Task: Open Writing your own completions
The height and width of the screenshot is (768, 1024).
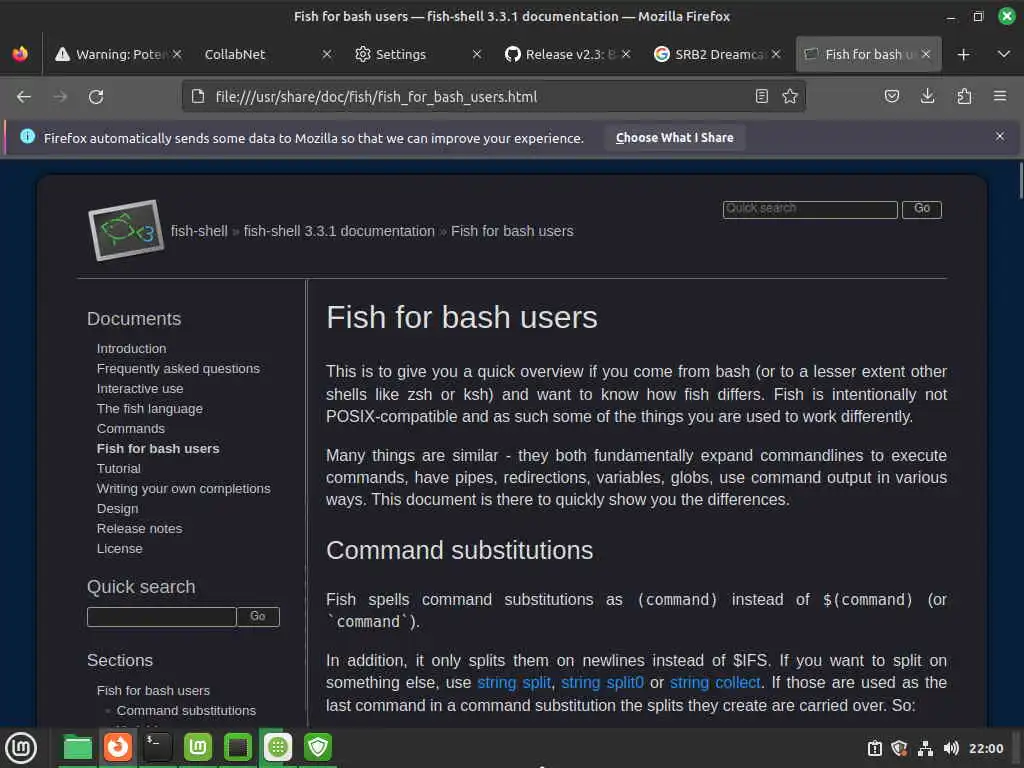Action: coord(184,489)
